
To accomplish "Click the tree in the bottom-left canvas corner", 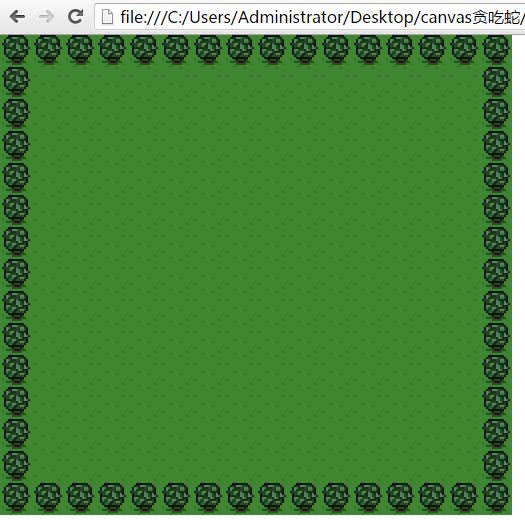I will [16, 497].
